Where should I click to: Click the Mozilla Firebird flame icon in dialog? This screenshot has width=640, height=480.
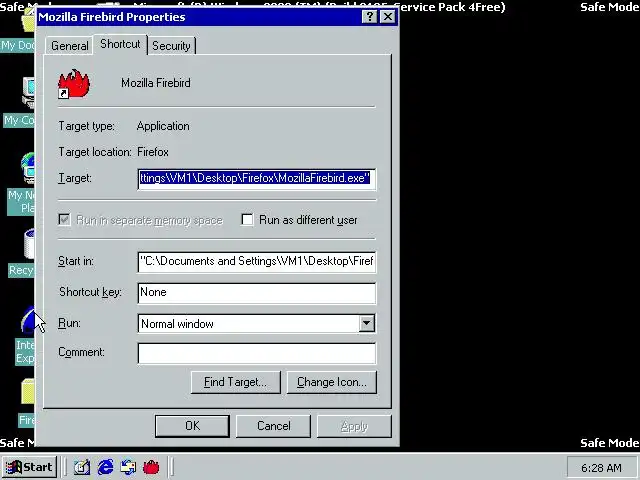tap(74, 84)
